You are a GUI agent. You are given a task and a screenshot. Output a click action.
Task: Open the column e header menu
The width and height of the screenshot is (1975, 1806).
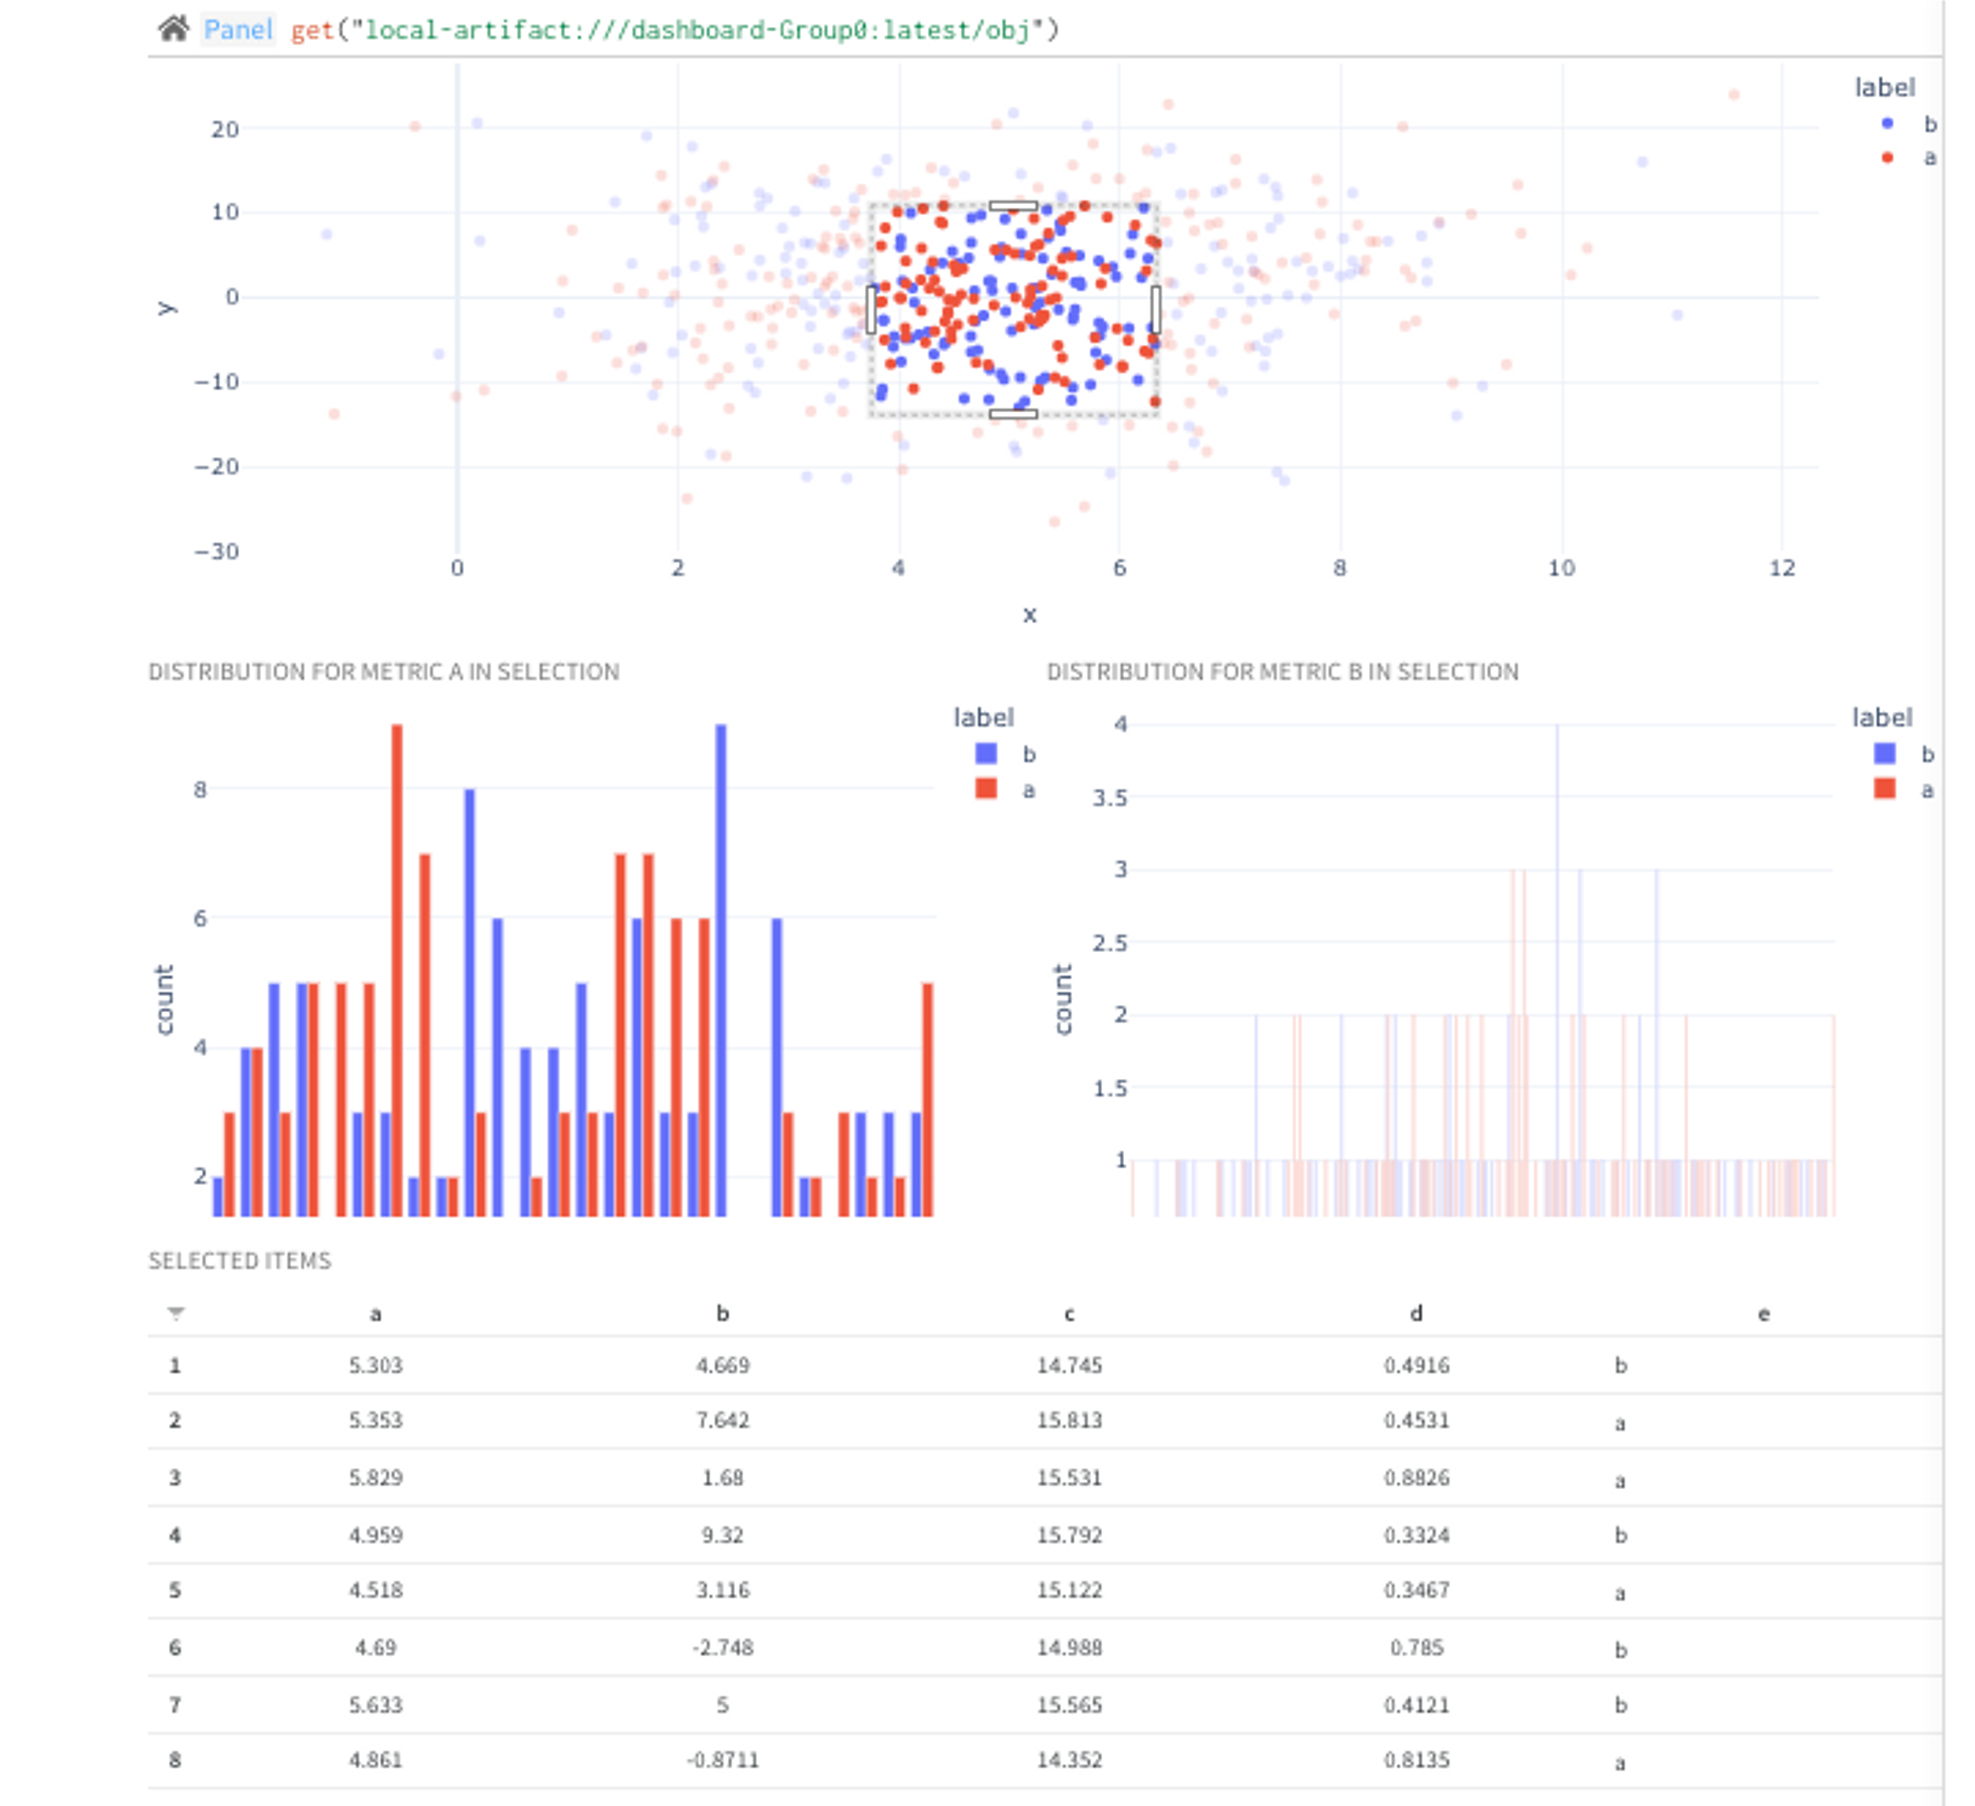1763,1314
